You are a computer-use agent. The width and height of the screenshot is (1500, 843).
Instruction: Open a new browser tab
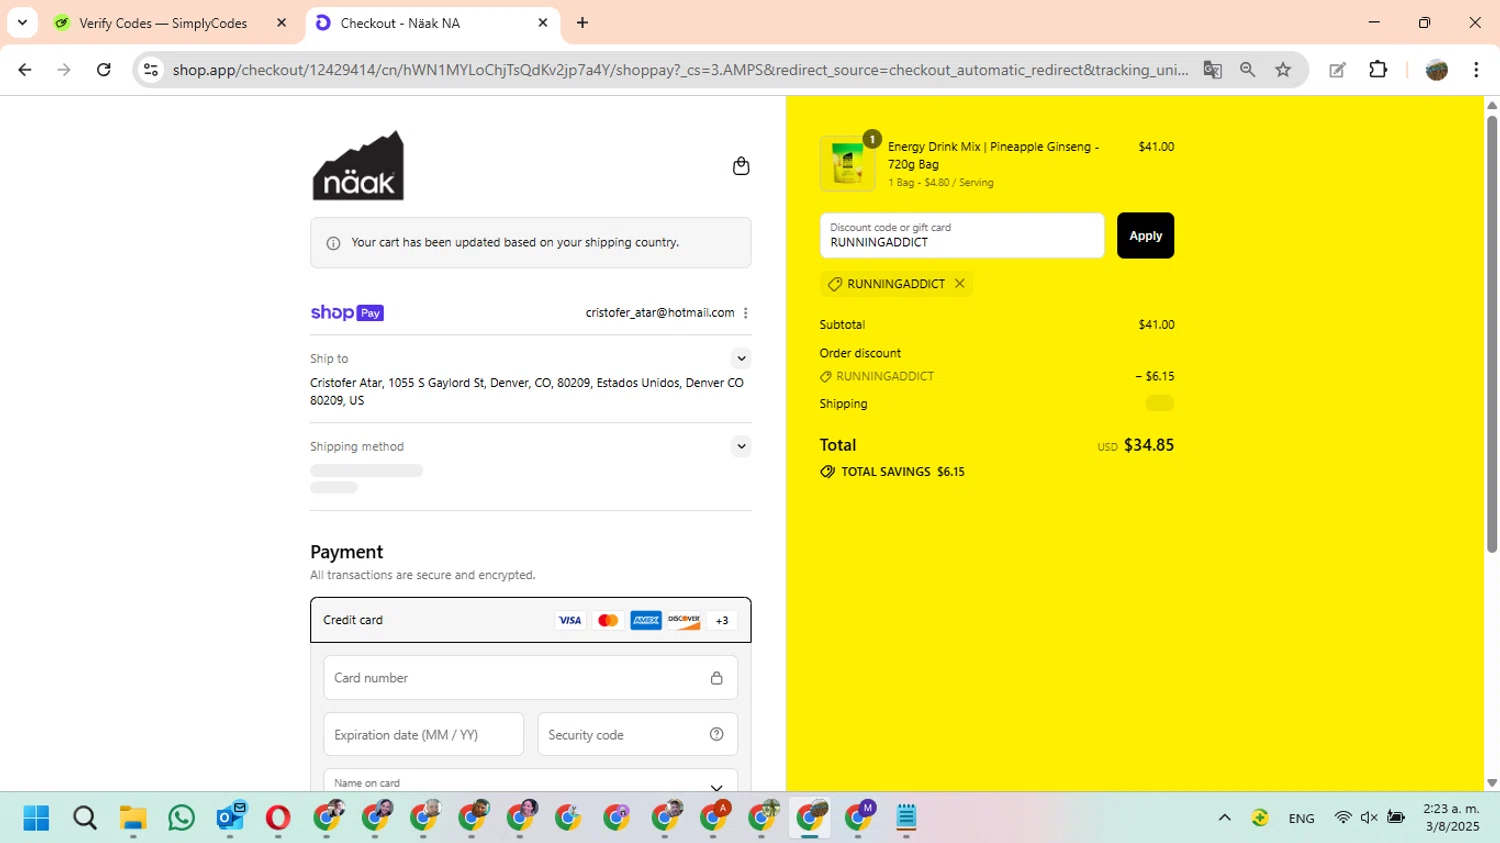coord(583,23)
